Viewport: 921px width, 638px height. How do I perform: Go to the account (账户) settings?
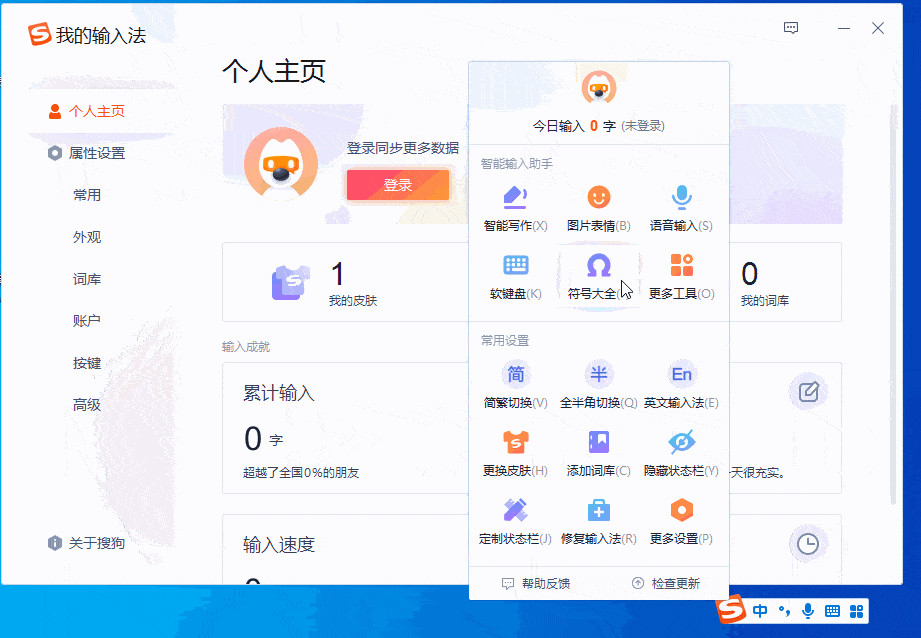coord(87,321)
